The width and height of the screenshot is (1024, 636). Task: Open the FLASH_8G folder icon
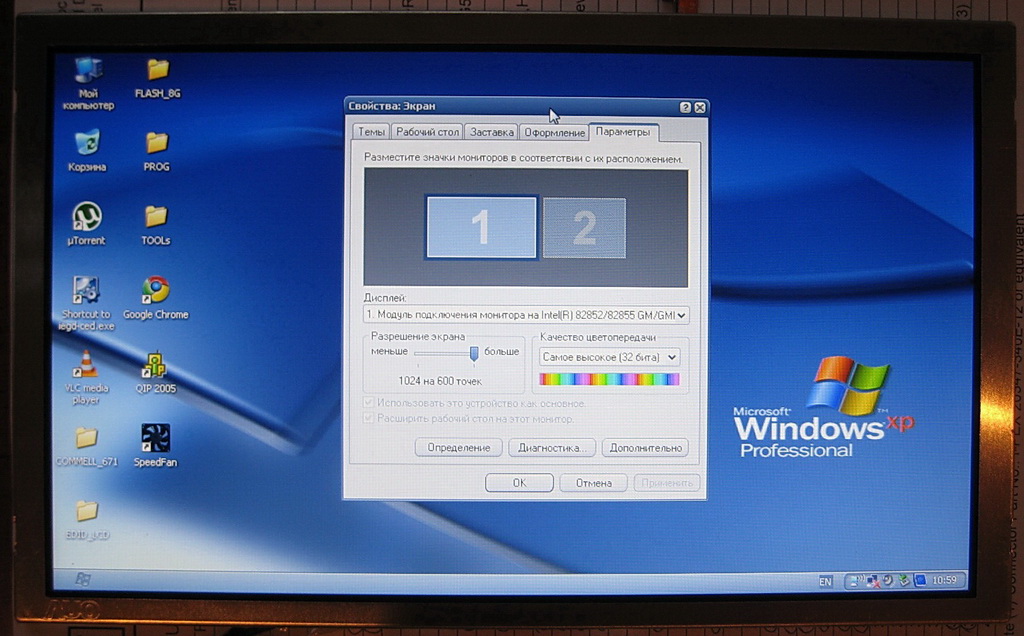157,70
